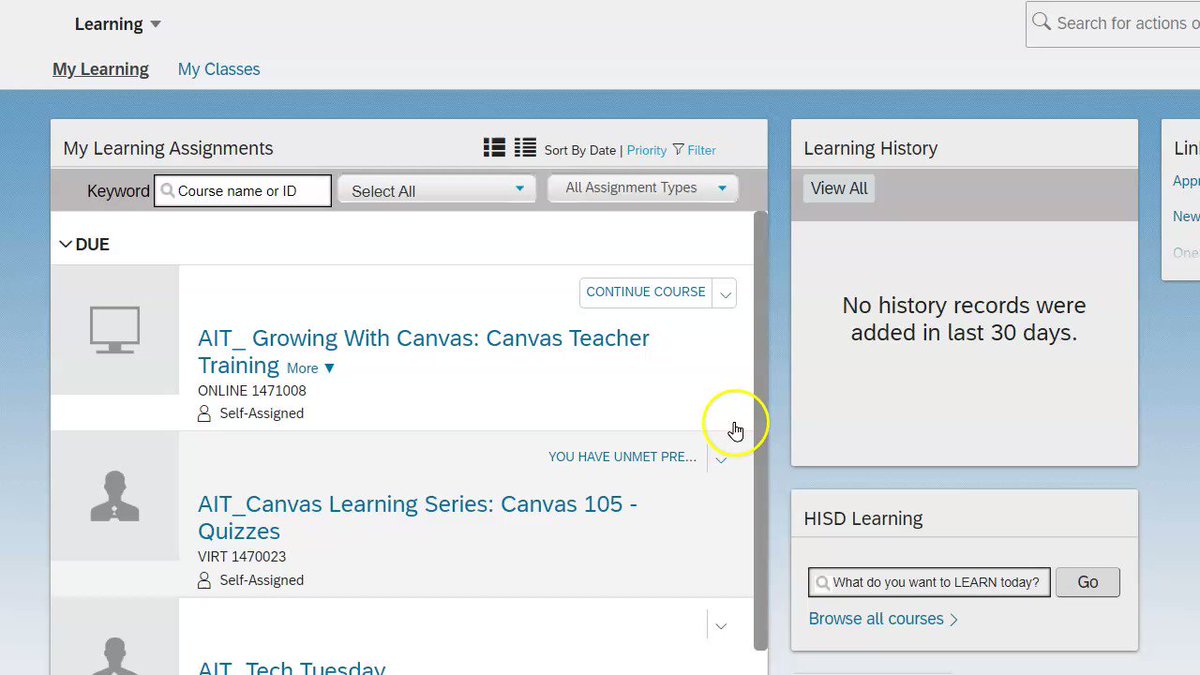Click the assignments list scrollbar
This screenshot has width=1200, height=675.
click(x=760, y=430)
